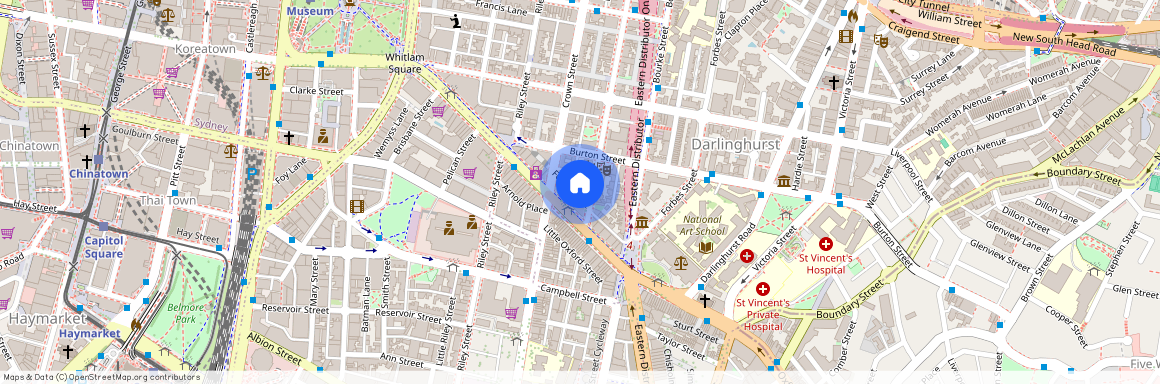Click the church cross on Victoria Street
The height and width of the screenshot is (384, 1160).
833,83
